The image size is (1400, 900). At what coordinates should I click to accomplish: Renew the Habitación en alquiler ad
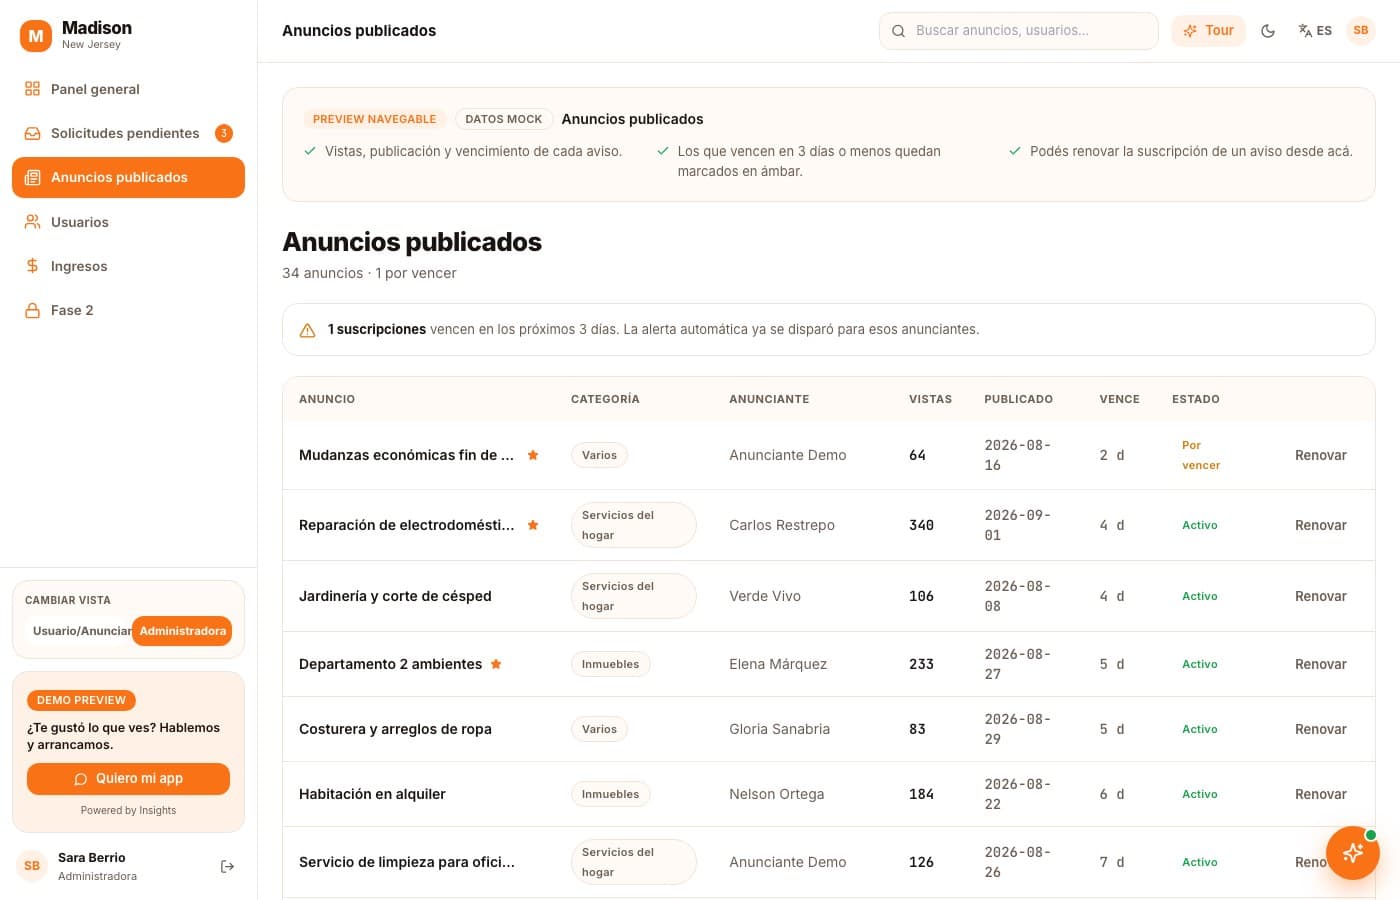tap(1320, 794)
